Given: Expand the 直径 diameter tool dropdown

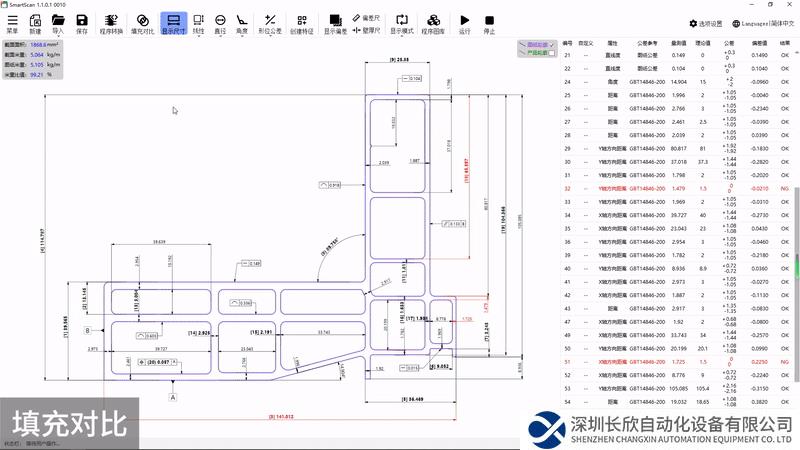Looking at the screenshot, I should pyautogui.click(x=220, y=21).
